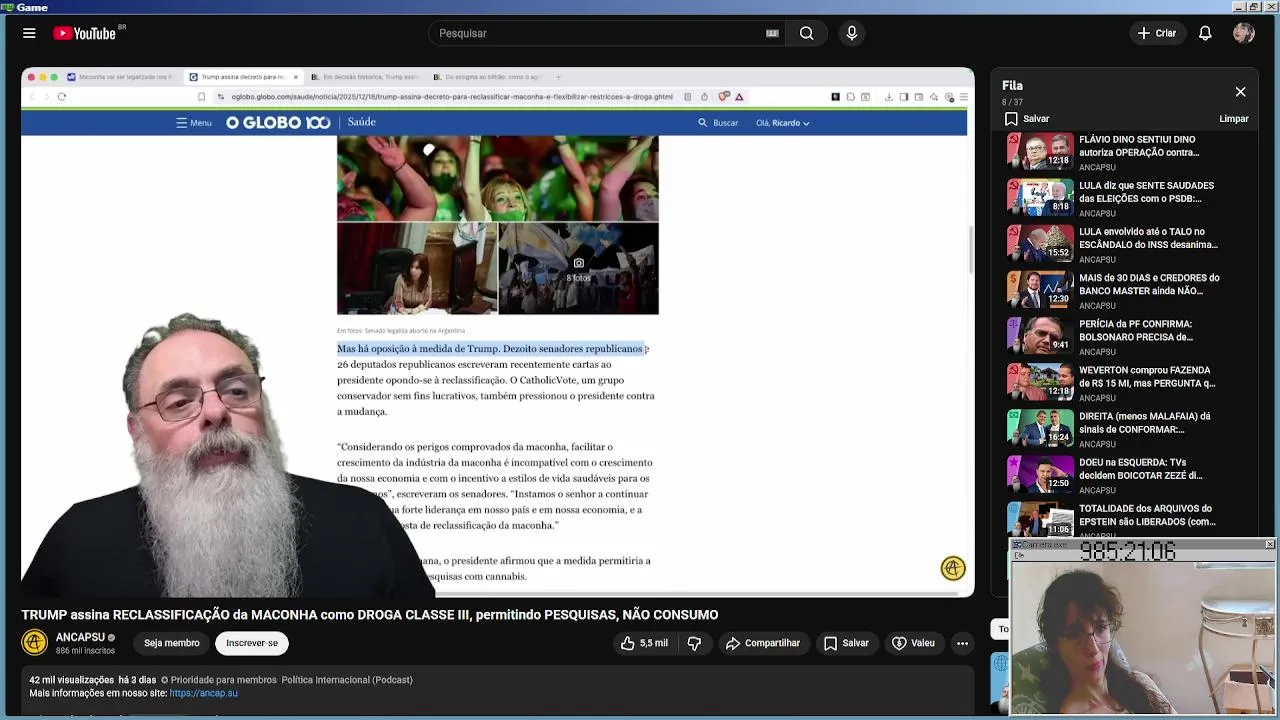Click the Game window title icon
Viewport: 1280px width, 720px height.
[x=7, y=7]
